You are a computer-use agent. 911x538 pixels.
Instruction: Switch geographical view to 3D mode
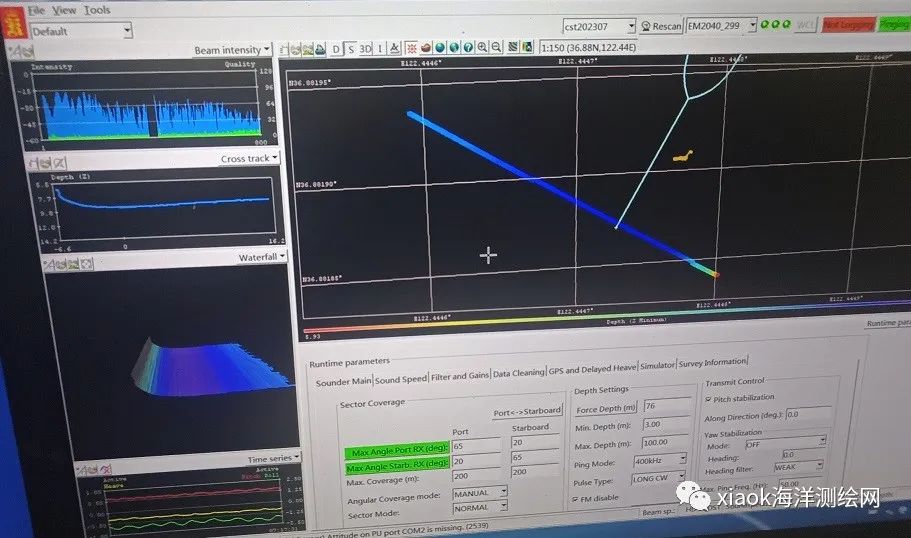coord(365,48)
